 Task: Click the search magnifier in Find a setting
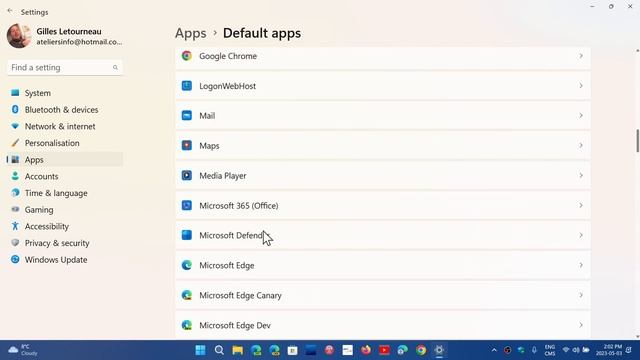(115, 68)
